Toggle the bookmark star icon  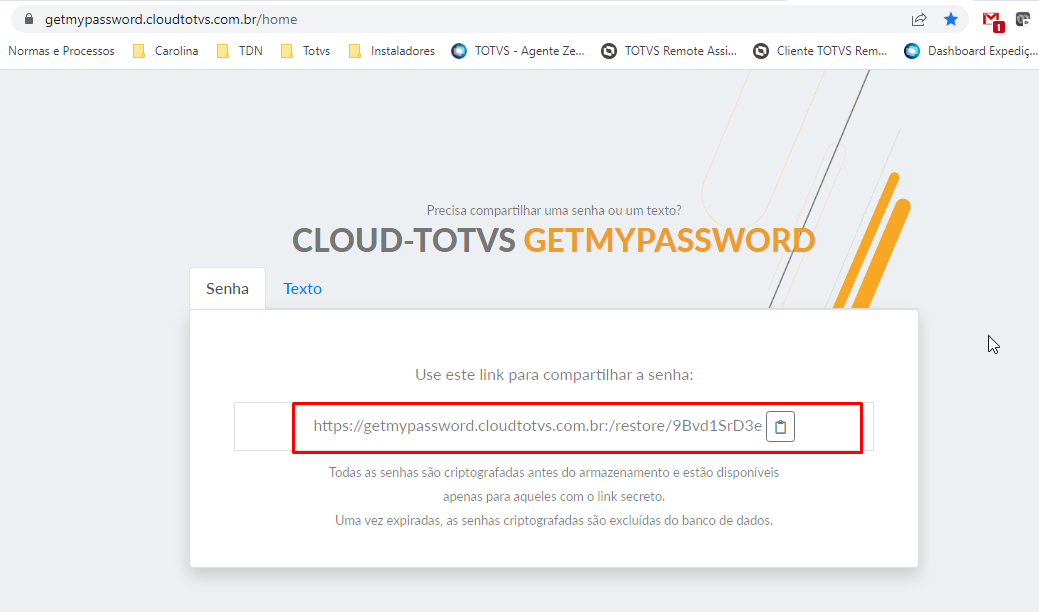(x=951, y=19)
